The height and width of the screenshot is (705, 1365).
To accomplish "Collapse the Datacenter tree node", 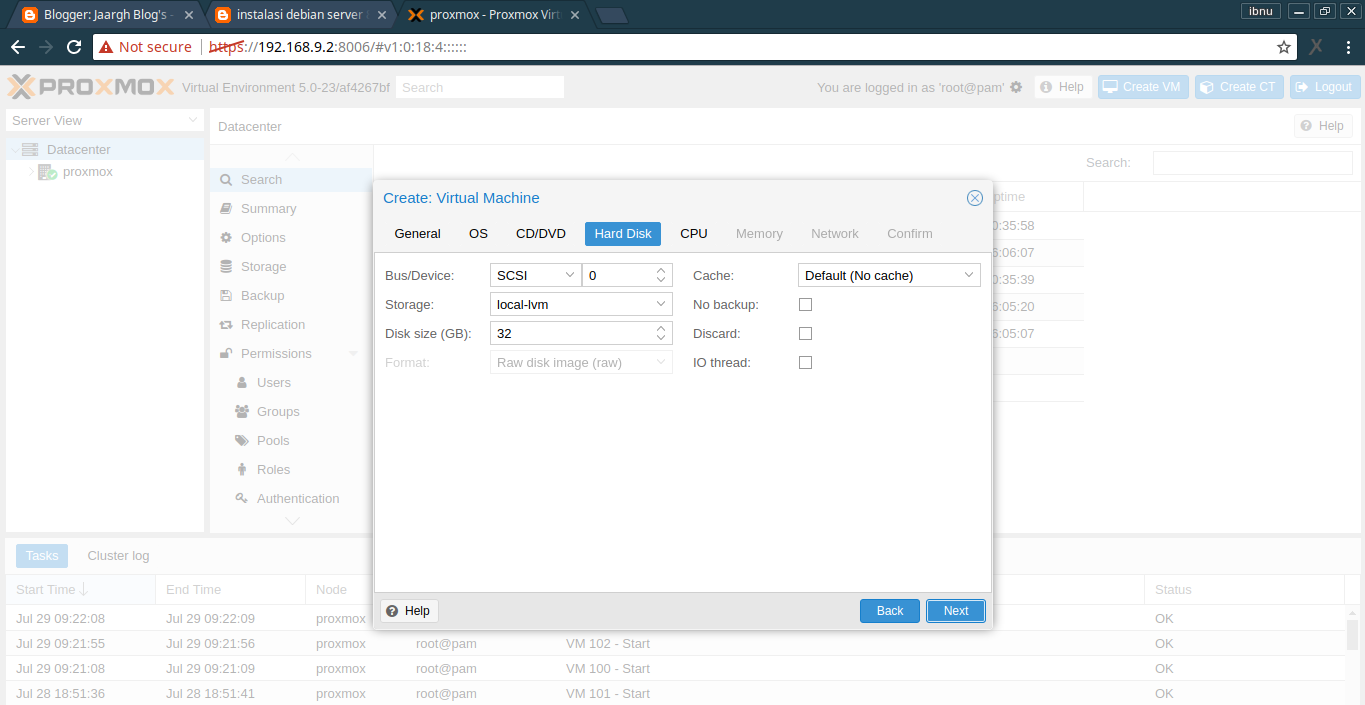I will pos(13,149).
